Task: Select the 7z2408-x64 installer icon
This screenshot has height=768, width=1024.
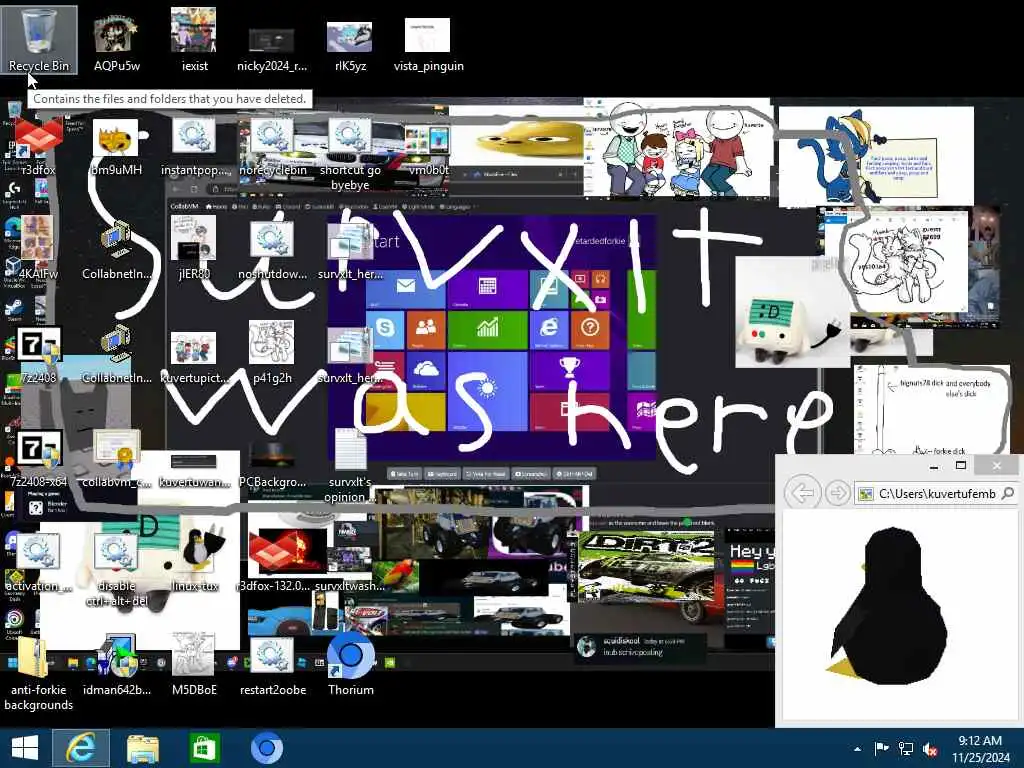Action: 39,459
